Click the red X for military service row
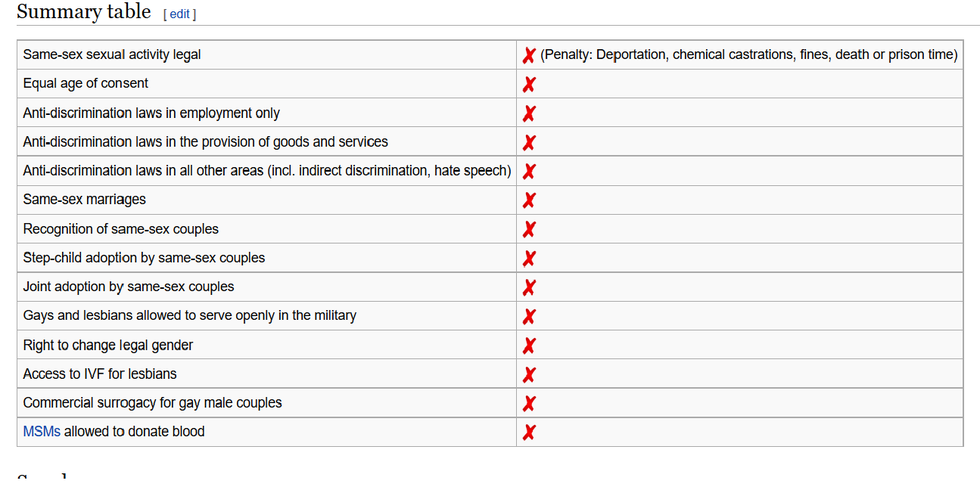 [x=529, y=317]
